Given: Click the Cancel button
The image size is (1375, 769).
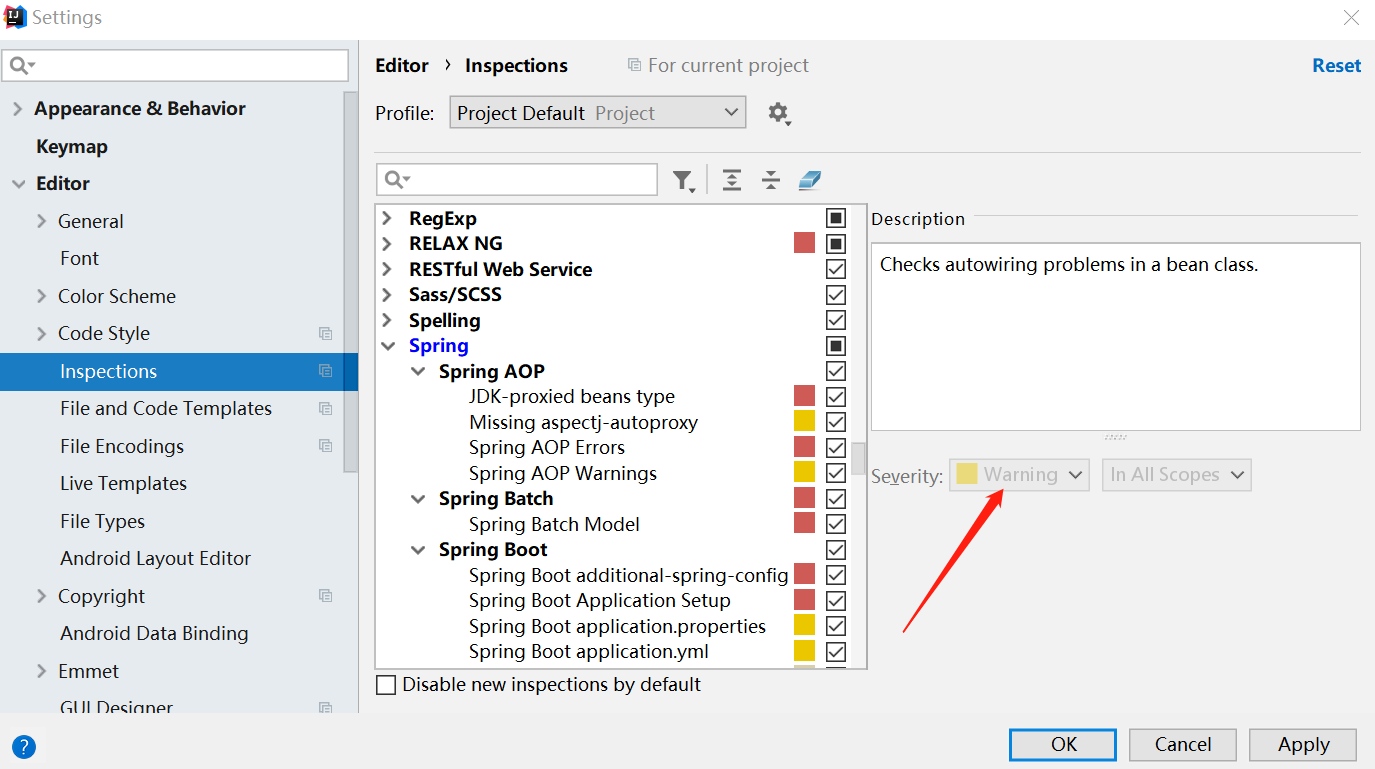Looking at the screenshot, I should point(1183,744).
